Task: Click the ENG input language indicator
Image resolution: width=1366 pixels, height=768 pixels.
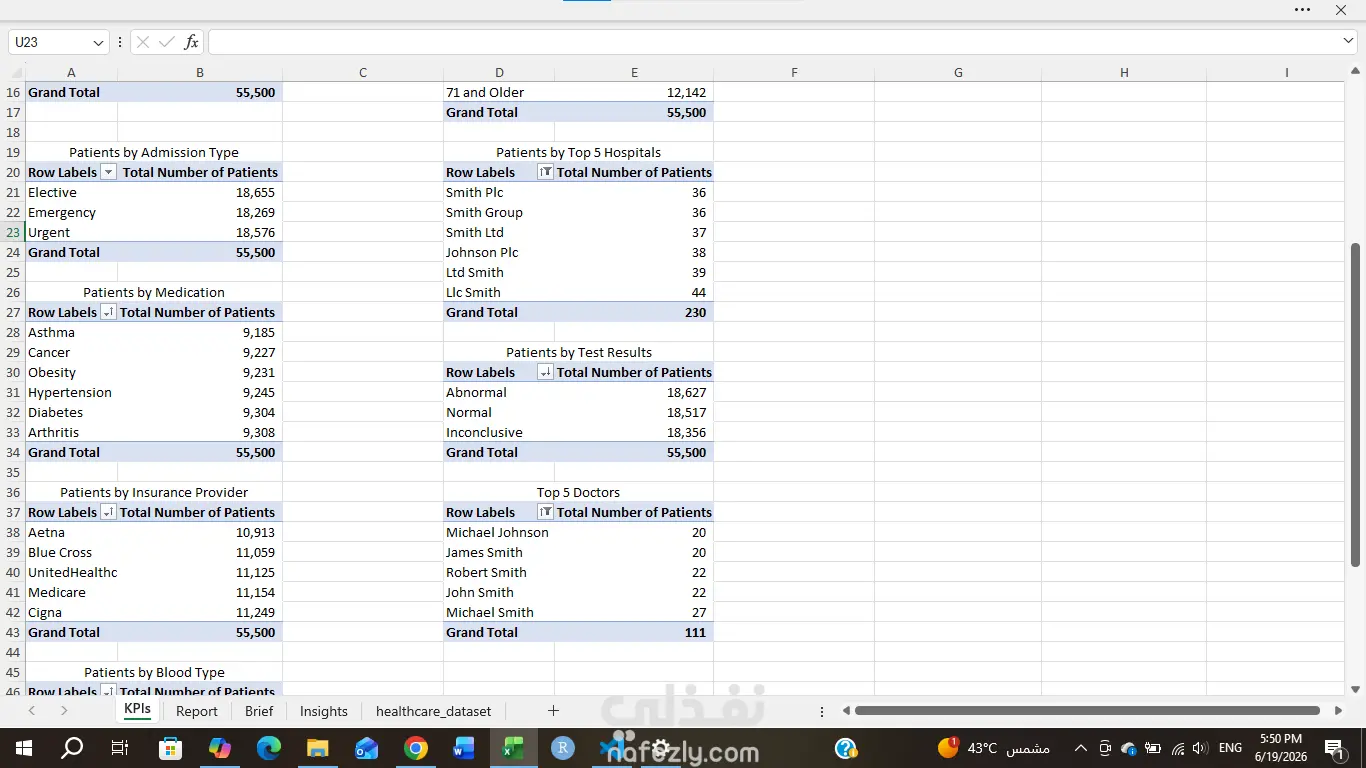Action: 1230,748
